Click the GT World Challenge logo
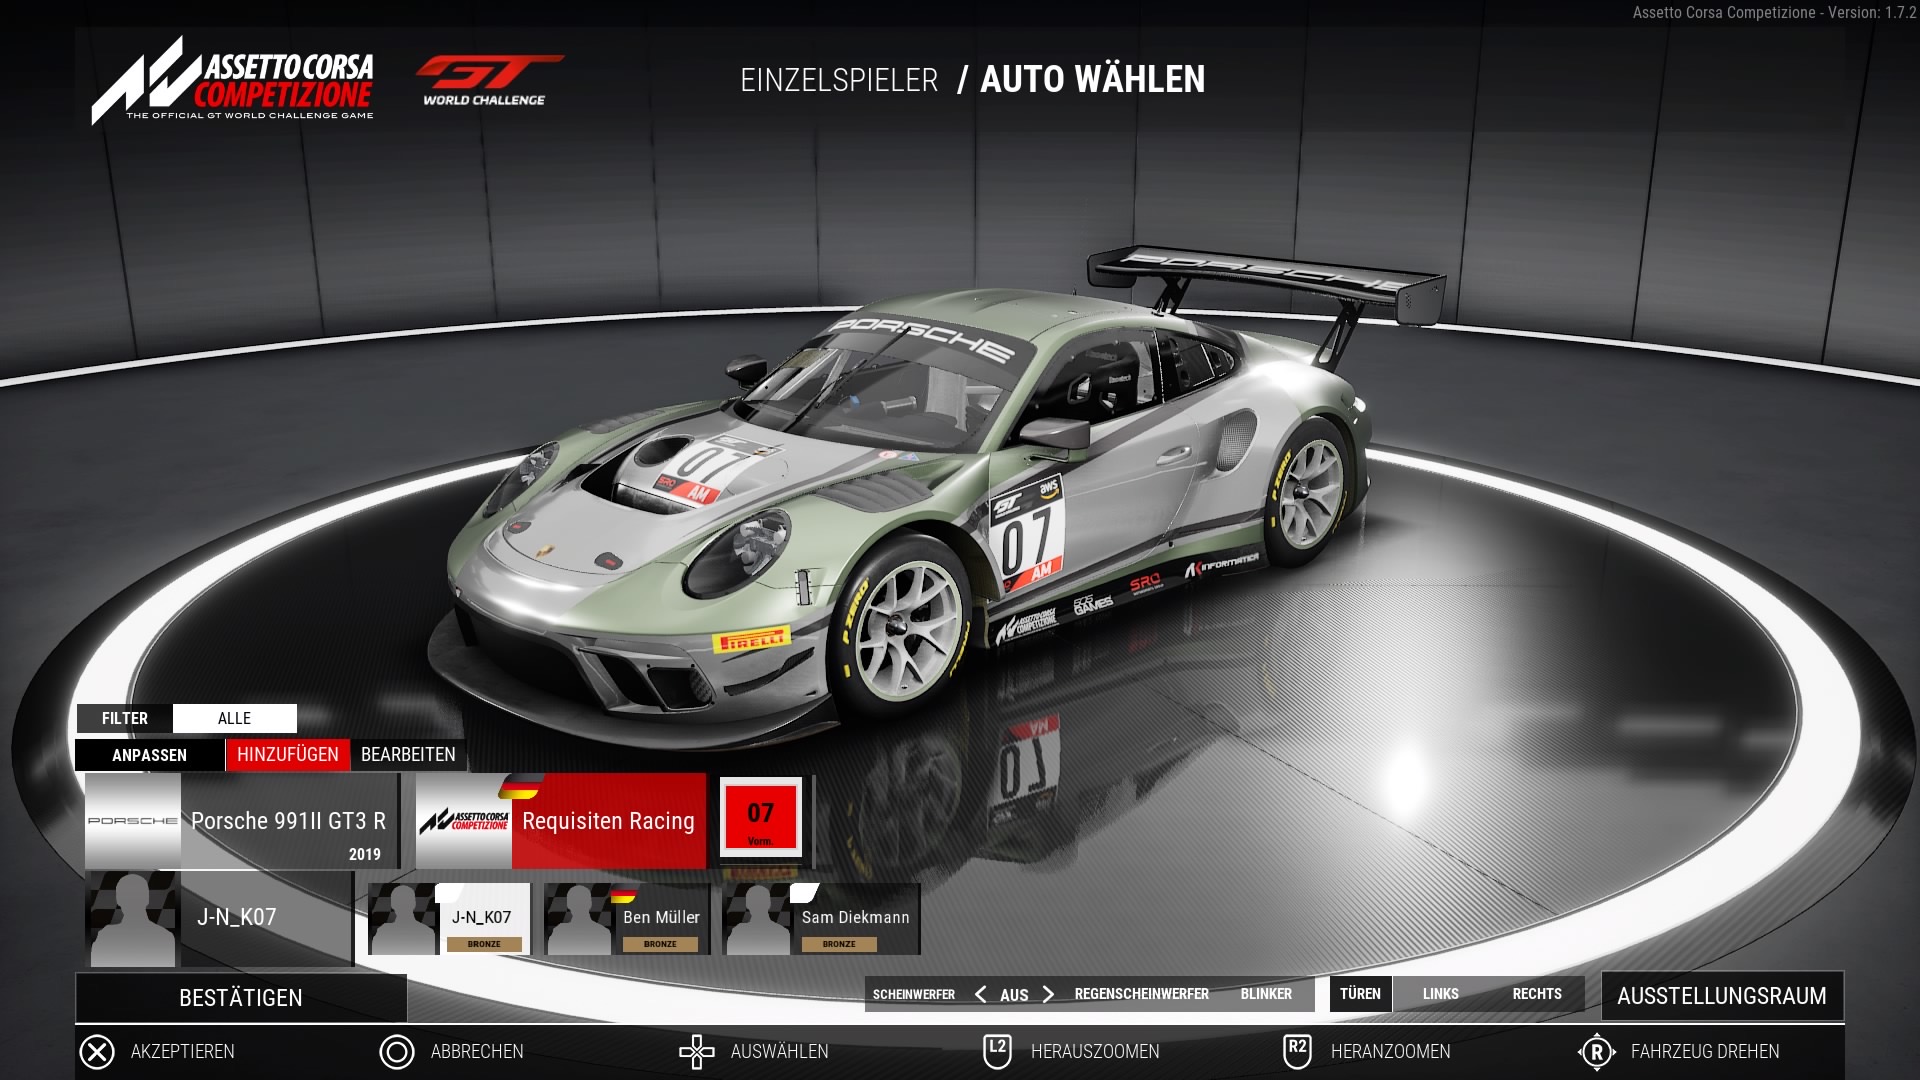 (487, 81)
